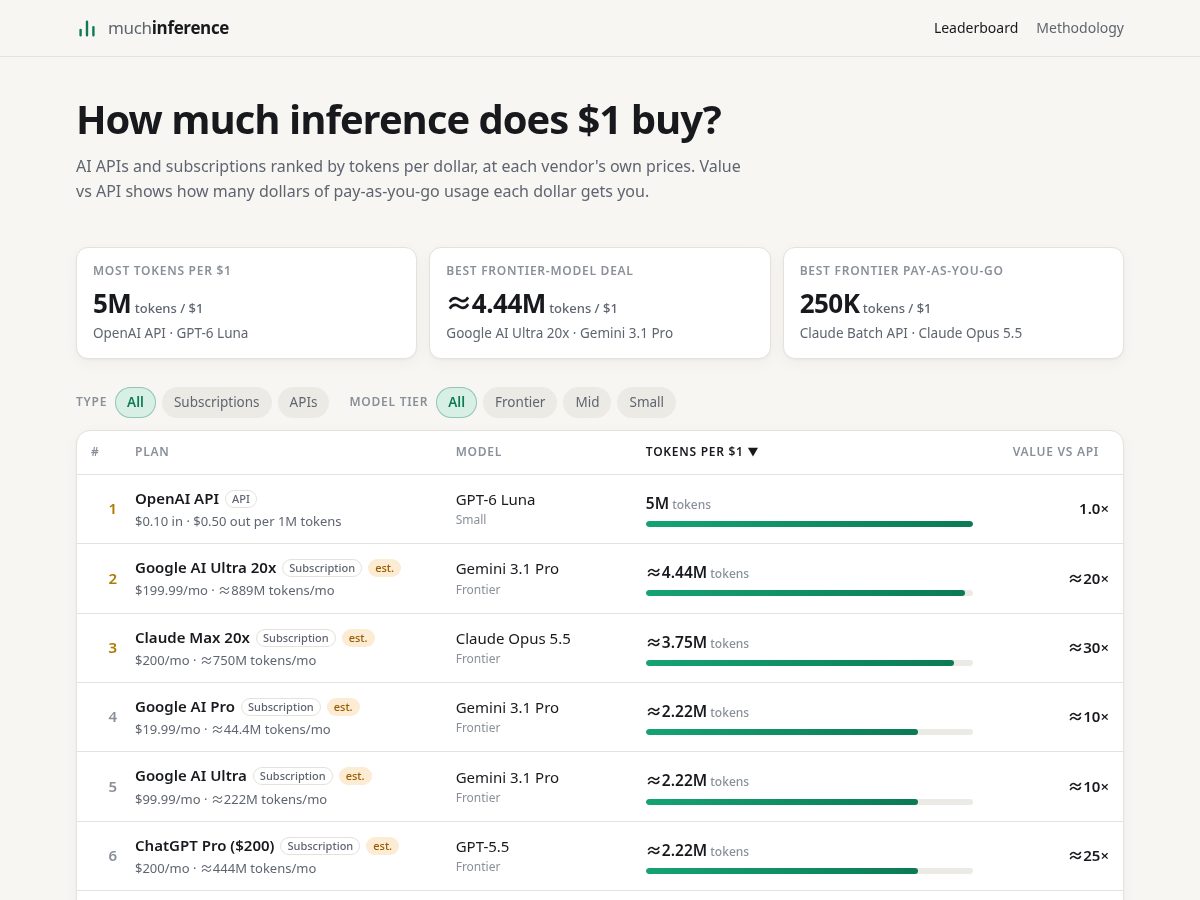
Task: Click "$99.99/mo · ≈222M tokens/mo" text
Action: click(x=231, y=799)
